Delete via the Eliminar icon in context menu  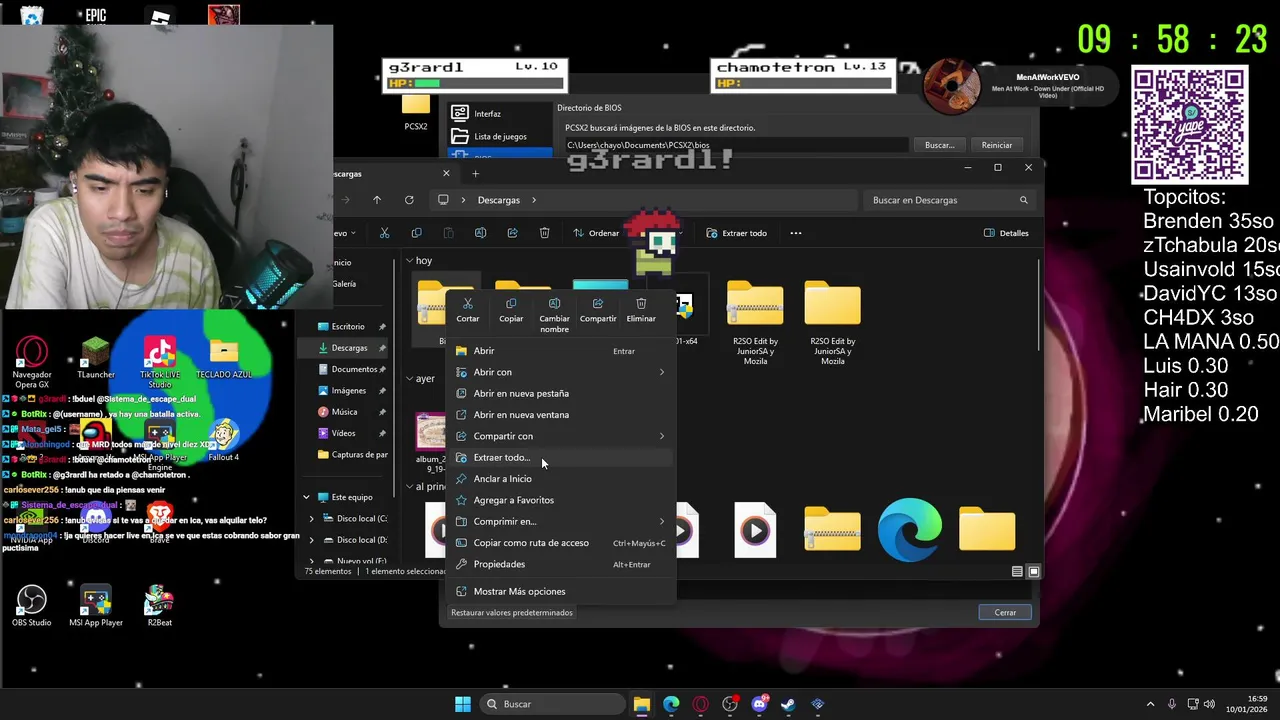(x=641, y=310)
